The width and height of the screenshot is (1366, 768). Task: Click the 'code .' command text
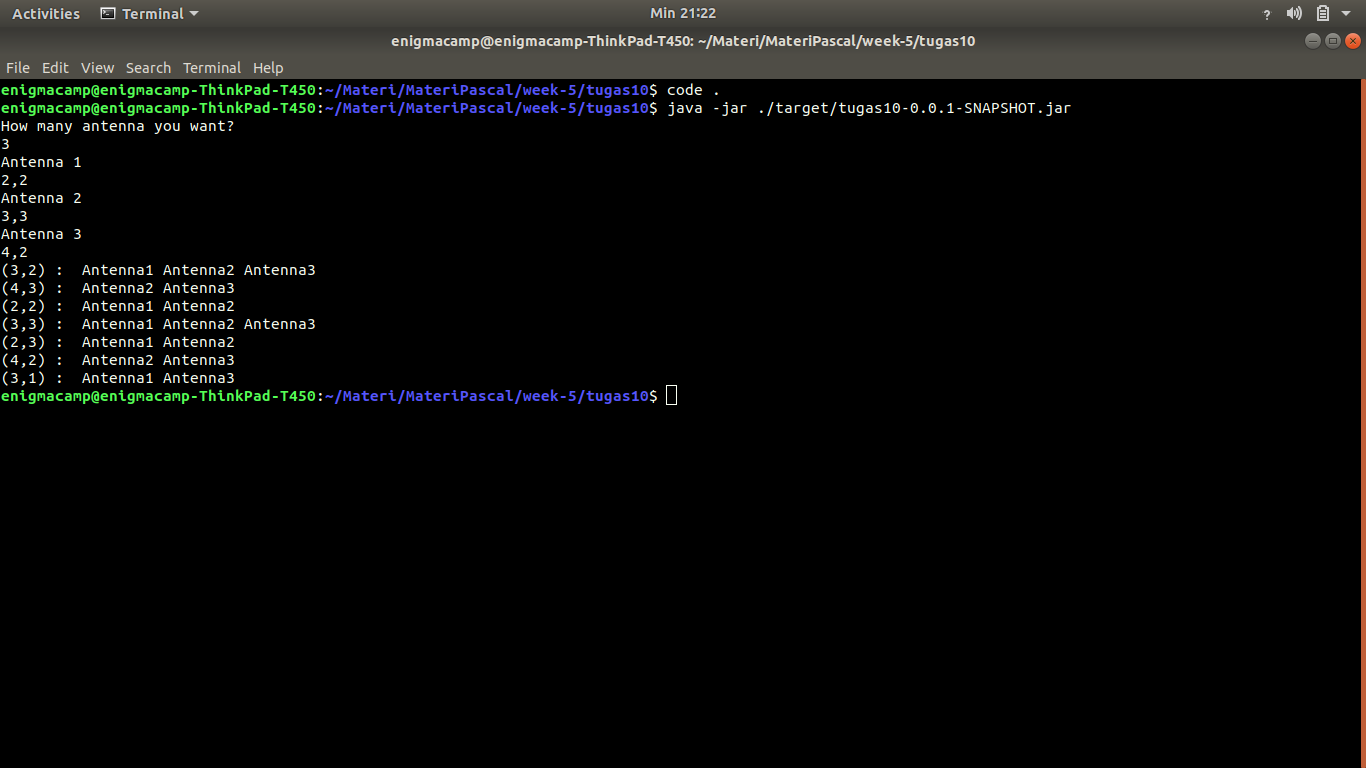click(x=693, y=90)
